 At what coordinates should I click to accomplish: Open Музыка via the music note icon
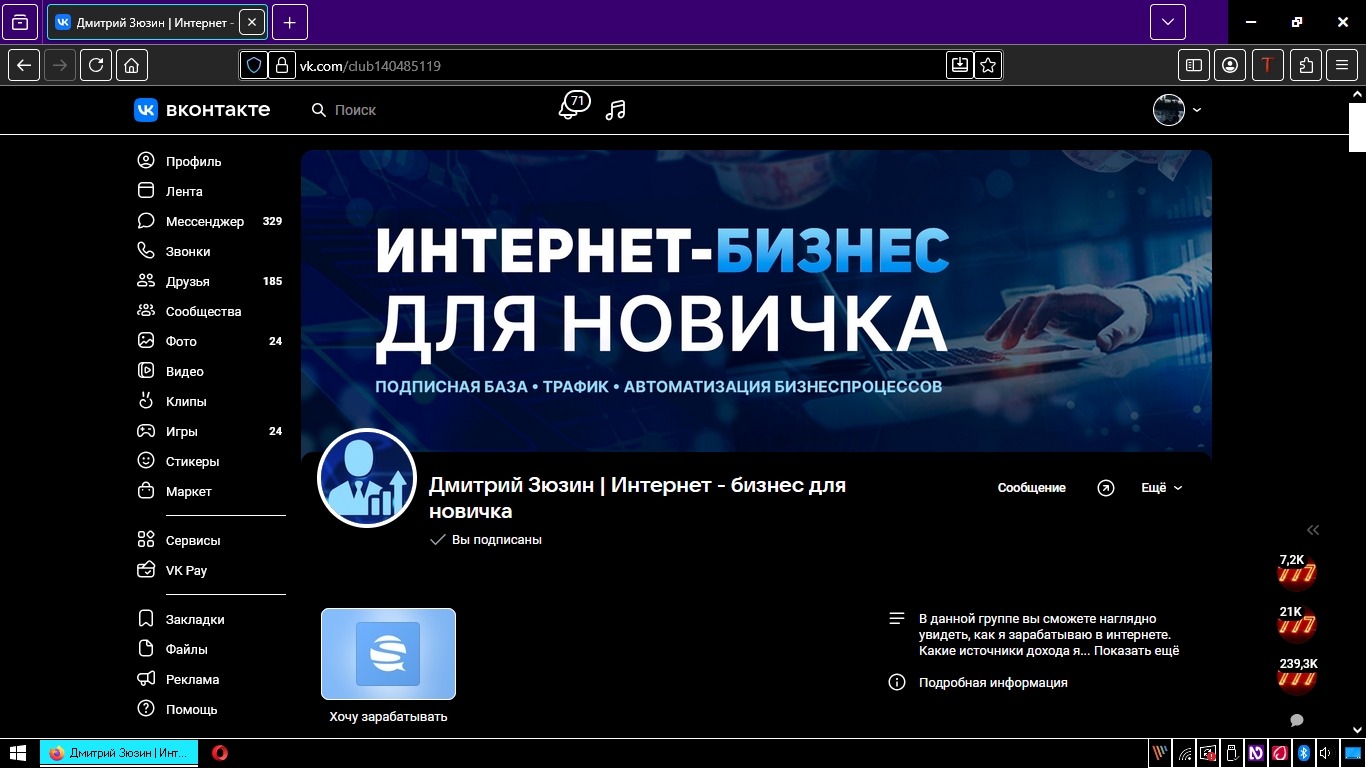(x=615, y=109)
